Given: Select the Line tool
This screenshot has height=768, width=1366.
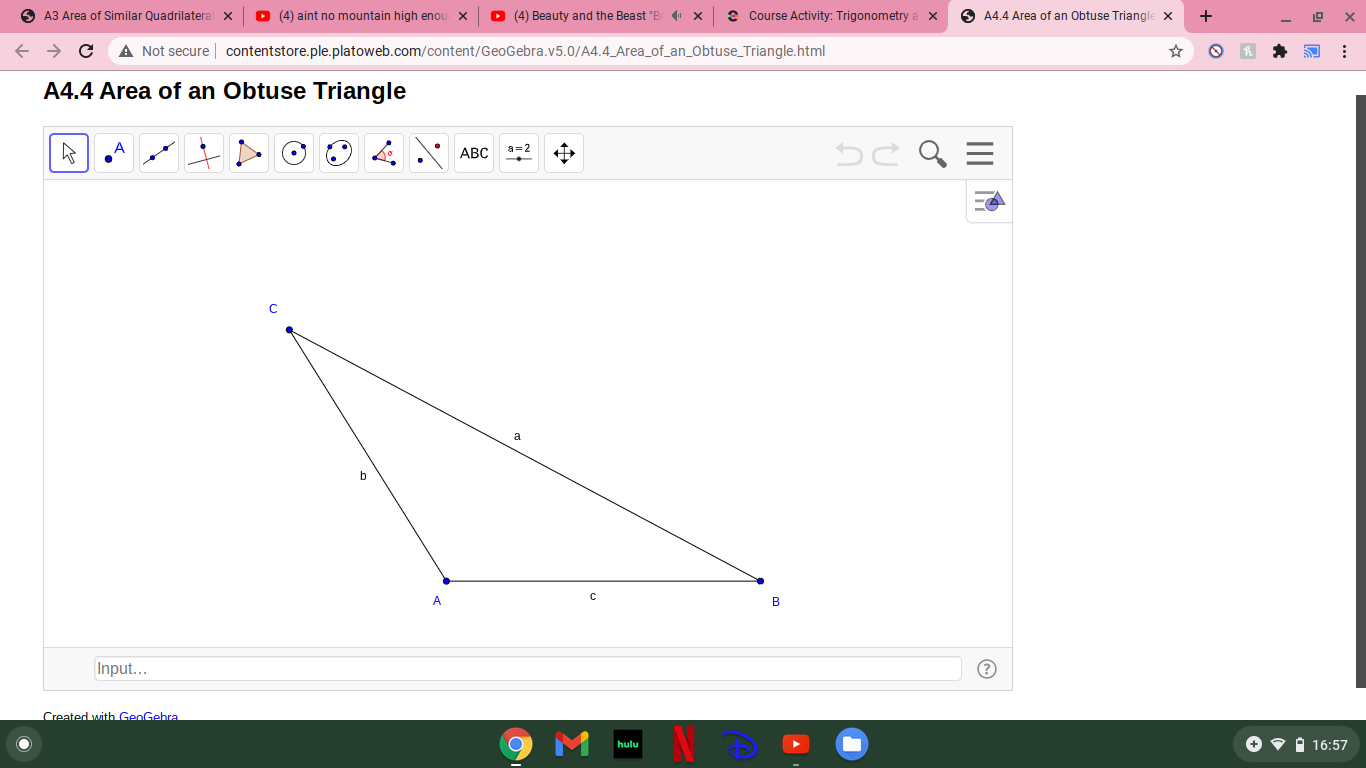Looking at the screenshot, I should (158, 152).
